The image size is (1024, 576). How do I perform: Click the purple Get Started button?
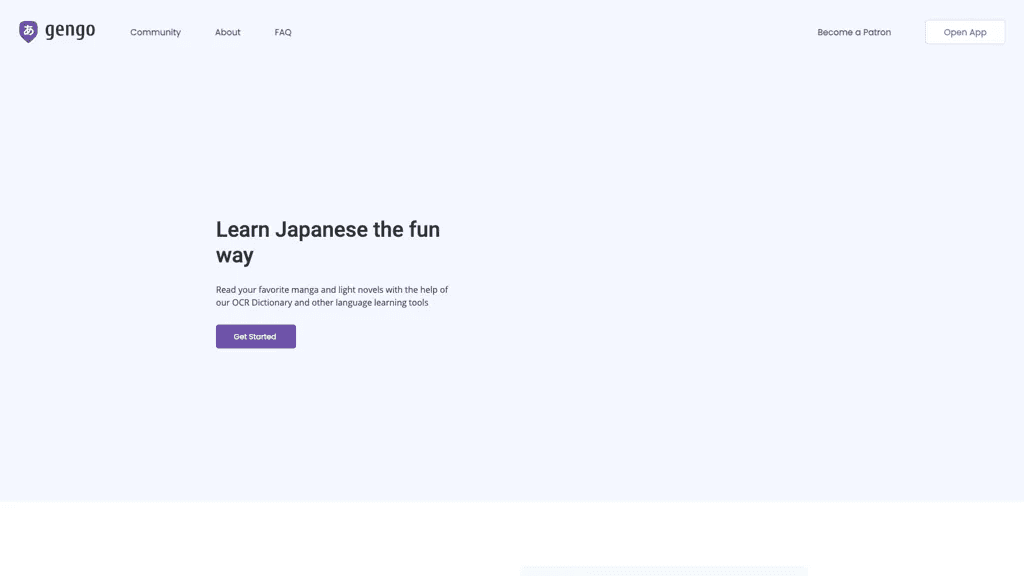coord(256,336)
